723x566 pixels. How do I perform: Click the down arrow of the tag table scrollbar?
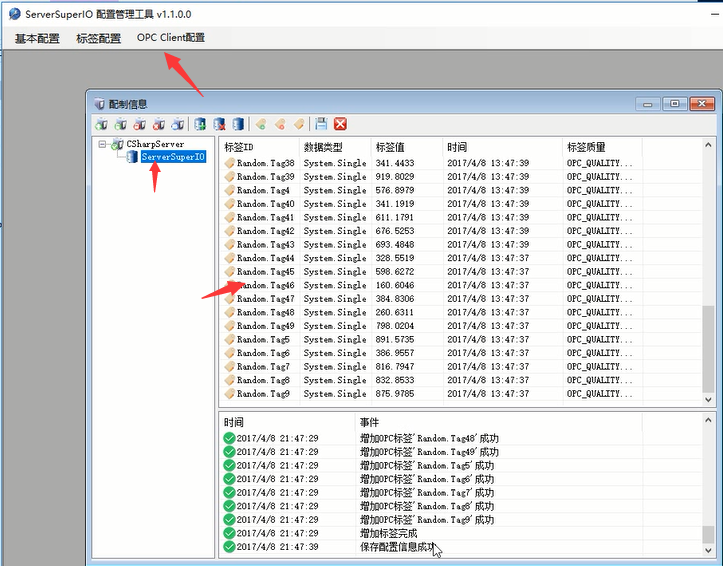click(x=708, y=400)
